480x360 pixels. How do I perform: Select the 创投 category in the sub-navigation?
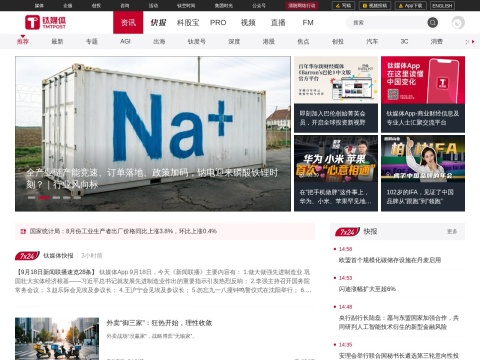(x=338, y=41)
